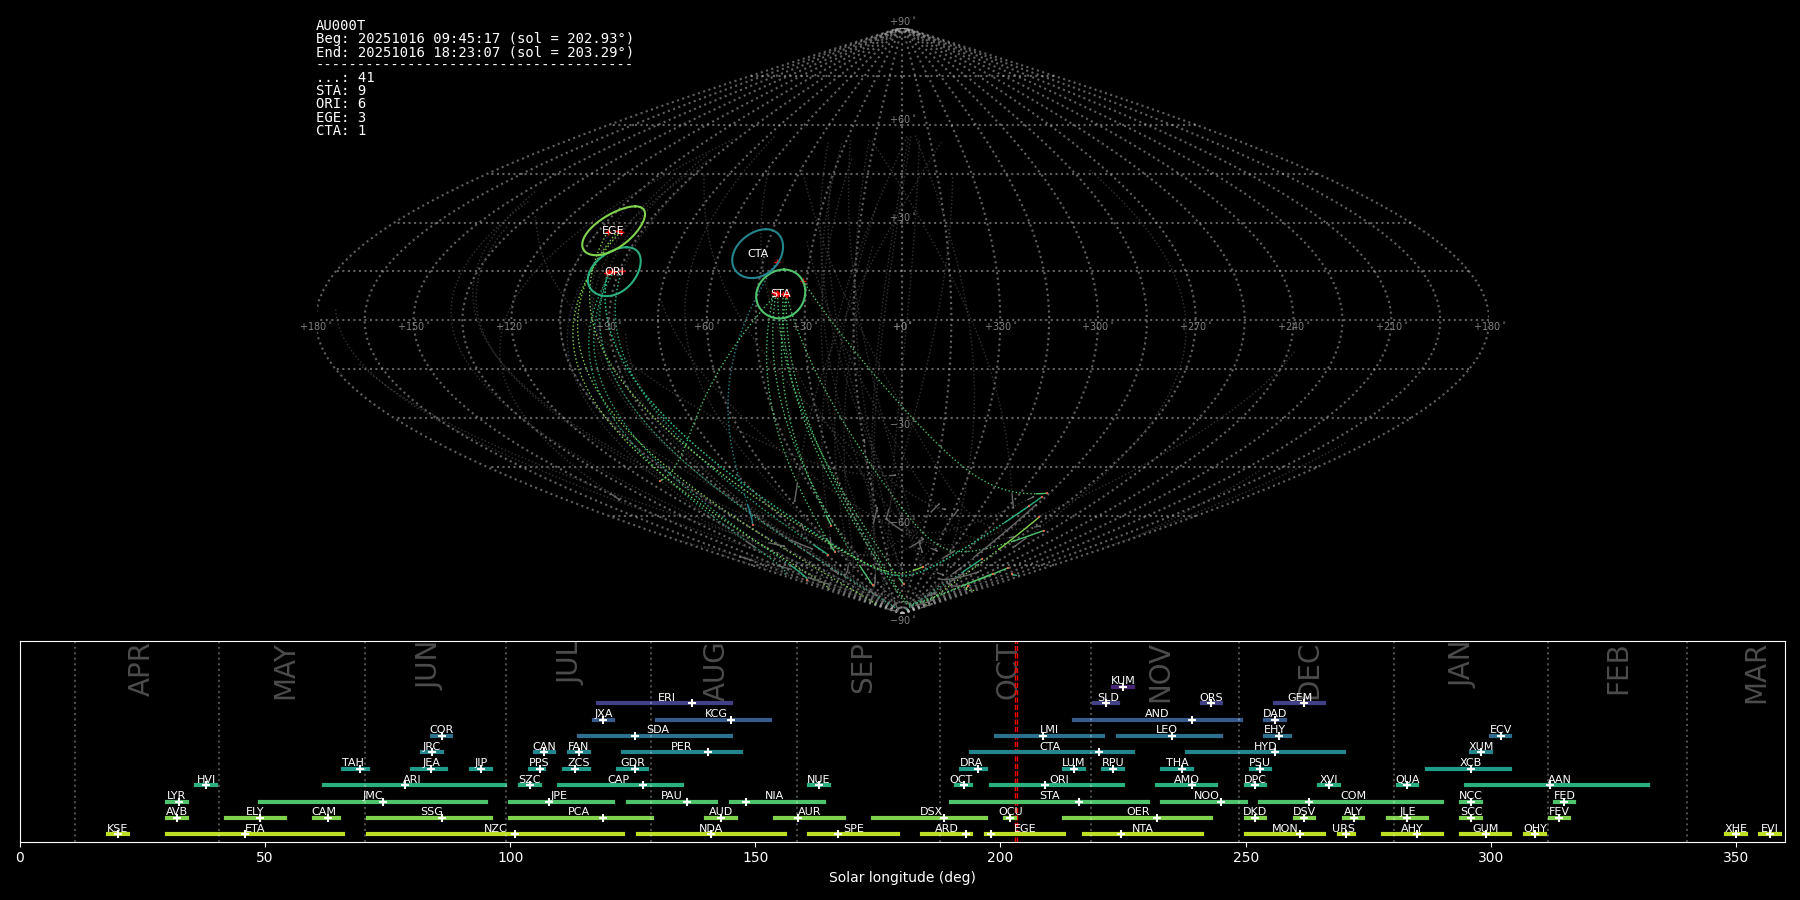Click the STA bar in the timeline

(x=1049, y=801)
